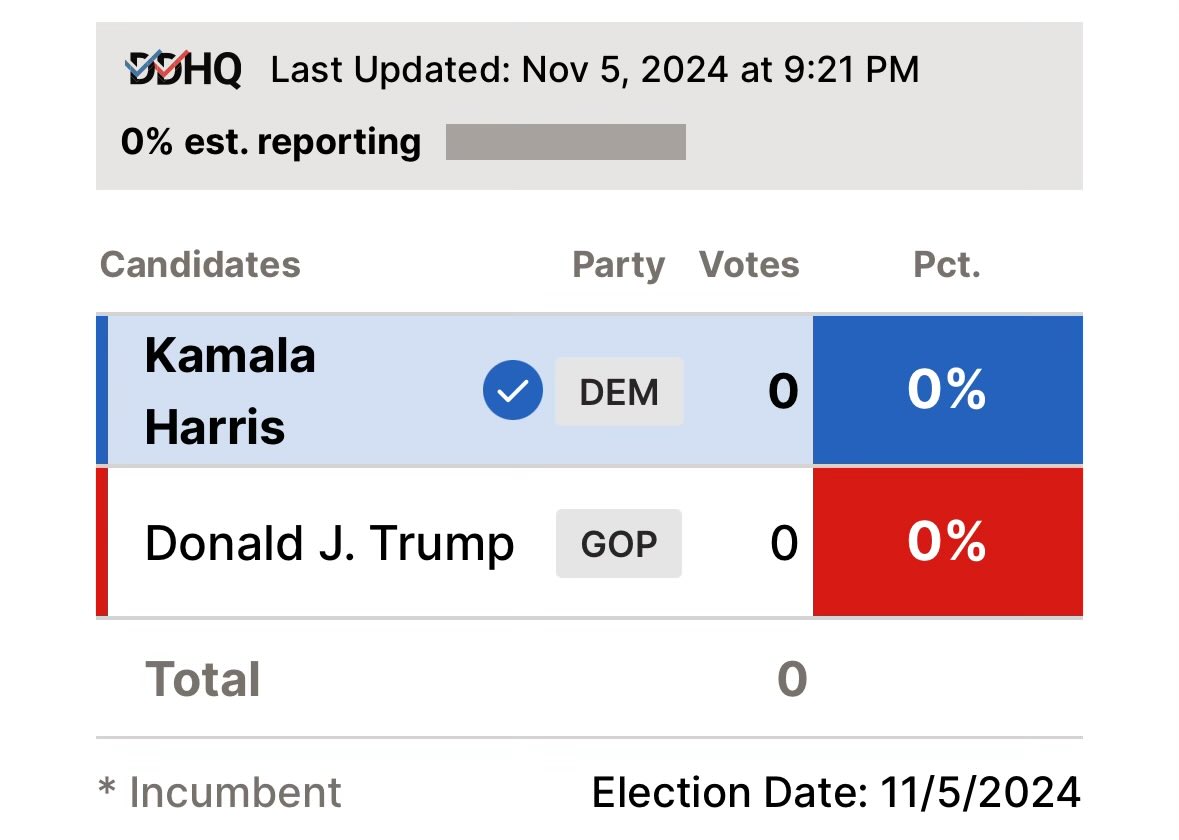Click the blue winner checkmark icon
1179x840 pixels.
tap(512, 391)
